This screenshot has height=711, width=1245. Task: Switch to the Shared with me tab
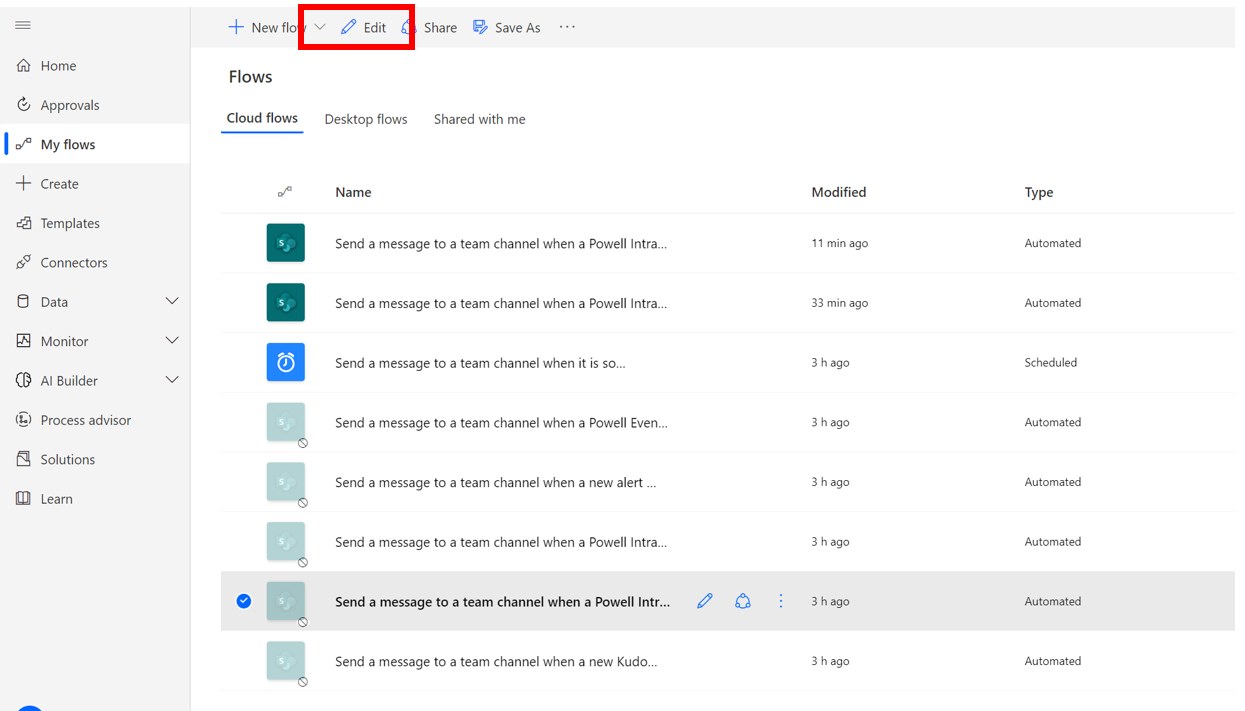[x=480, y=119]
